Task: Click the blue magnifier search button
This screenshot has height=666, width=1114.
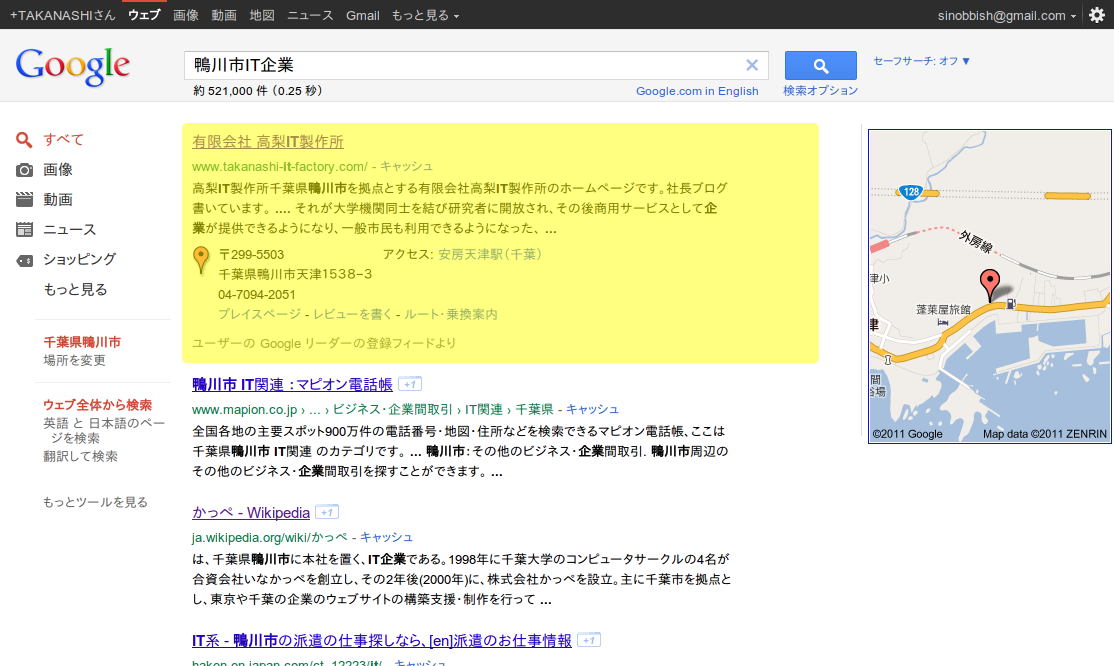Action: click(821, 65)
